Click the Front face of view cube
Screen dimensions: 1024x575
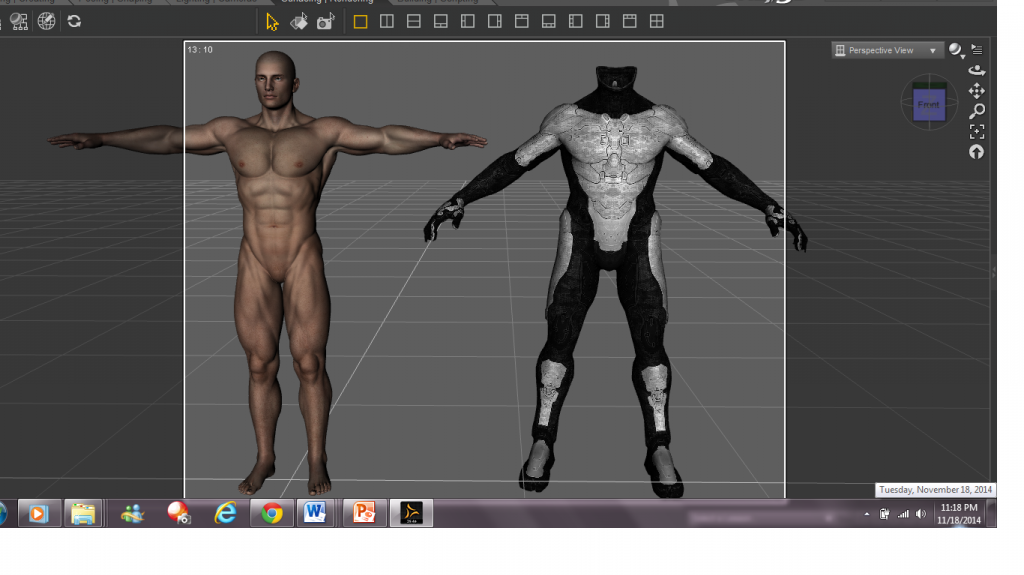929,105
